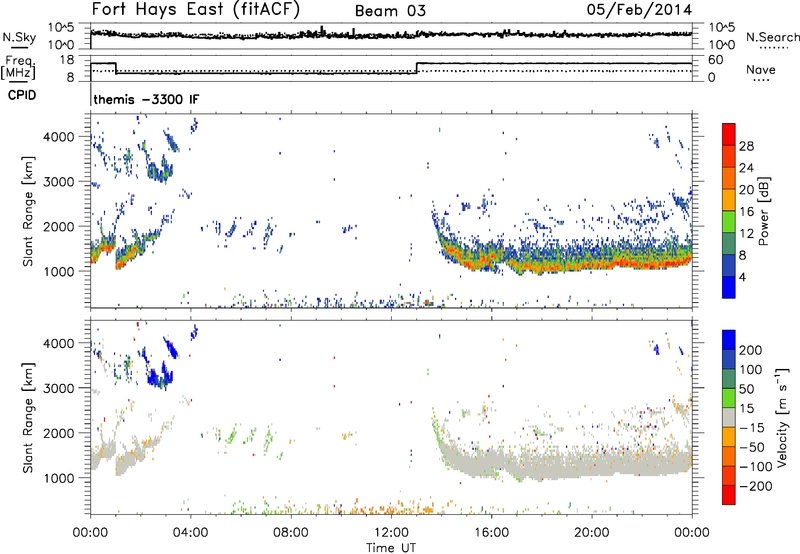Select the "Freq. [MHz]" axis label
This screenshot has width=800, height=554.
click(18, 67)
